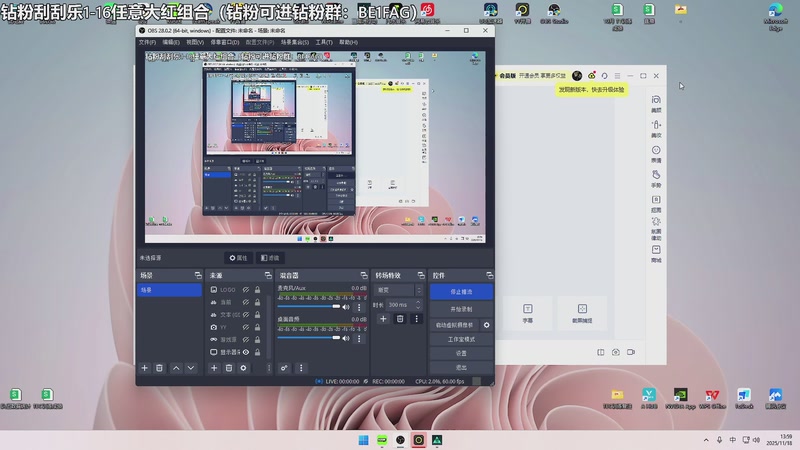Open 场景集合(S) menu in OBS
The image size is (800, 450).
click(x=294, y=42)
